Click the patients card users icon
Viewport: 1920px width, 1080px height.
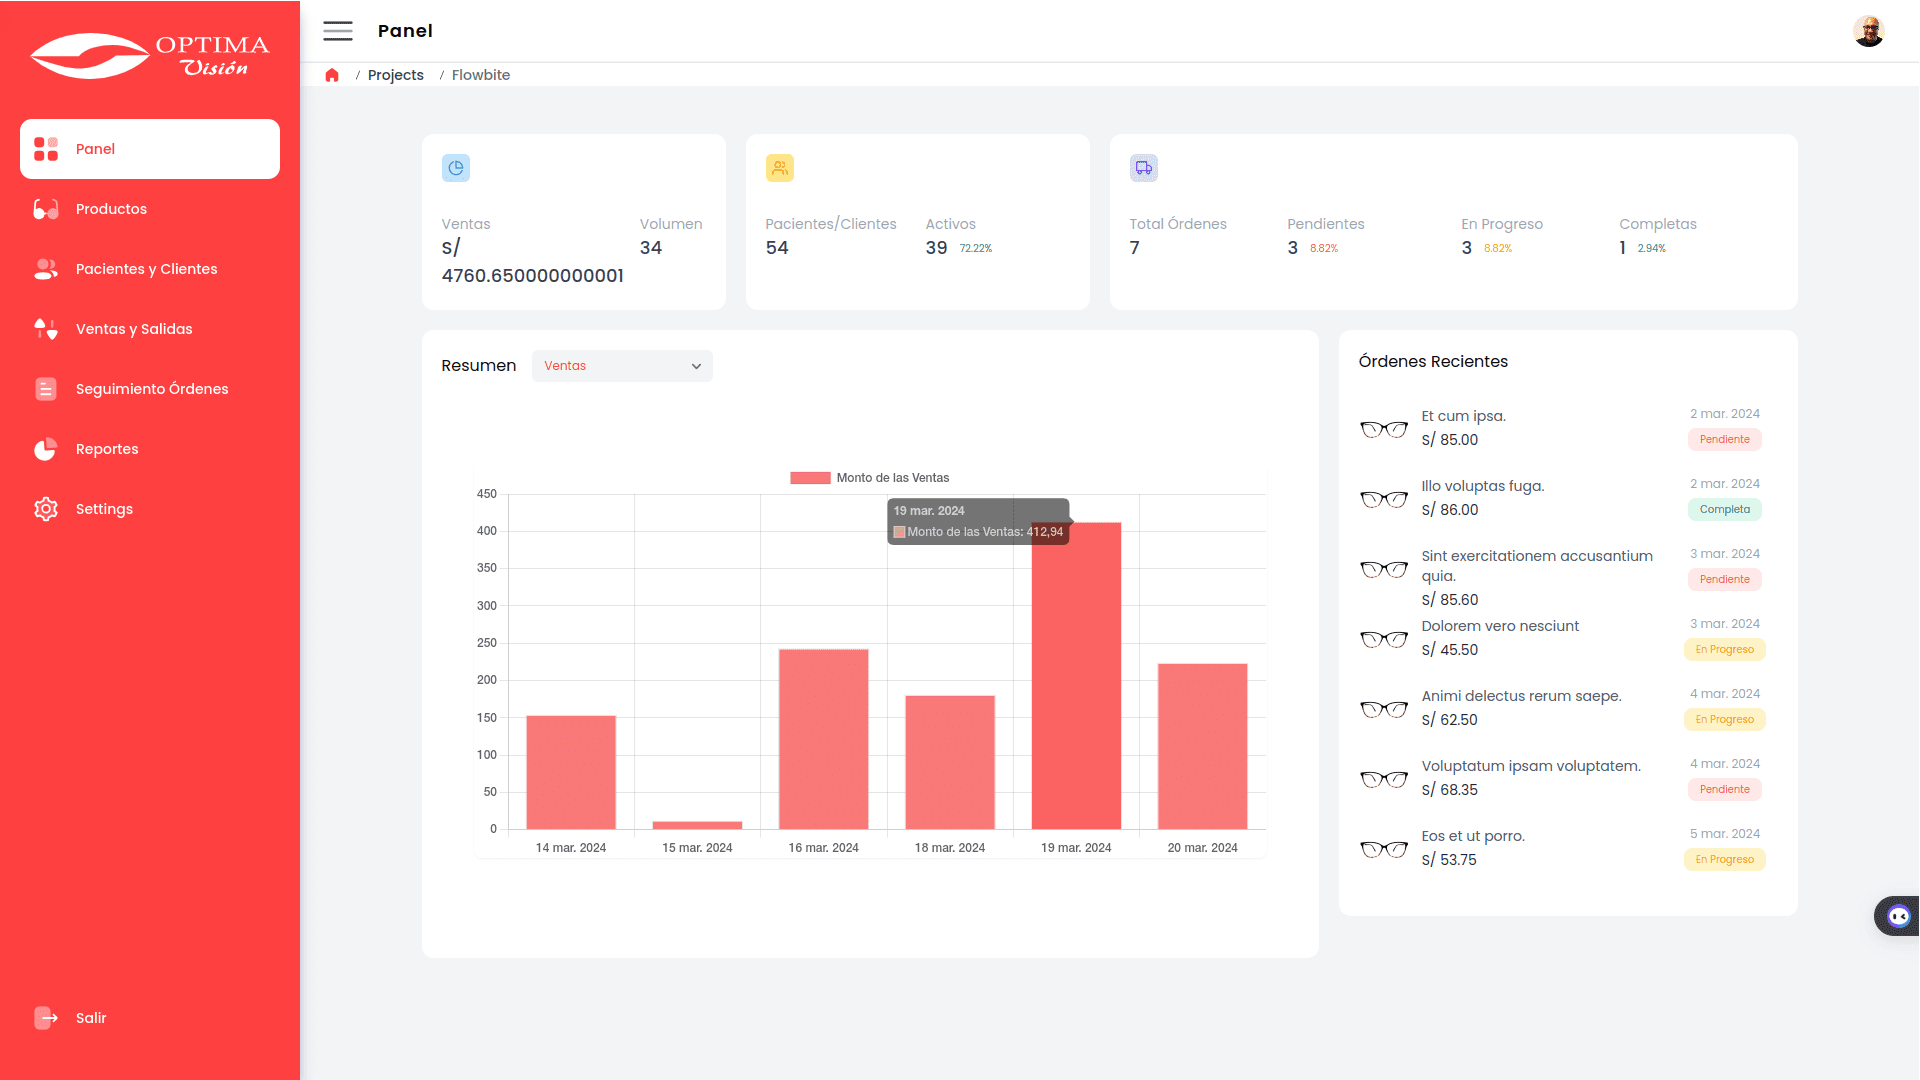point(780,168)
